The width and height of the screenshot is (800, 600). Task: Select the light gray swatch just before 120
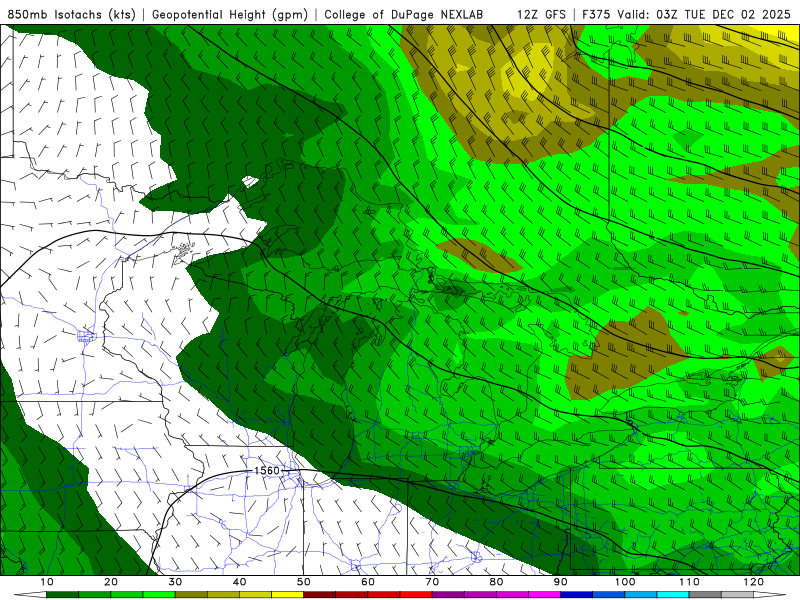coord(737,595)
